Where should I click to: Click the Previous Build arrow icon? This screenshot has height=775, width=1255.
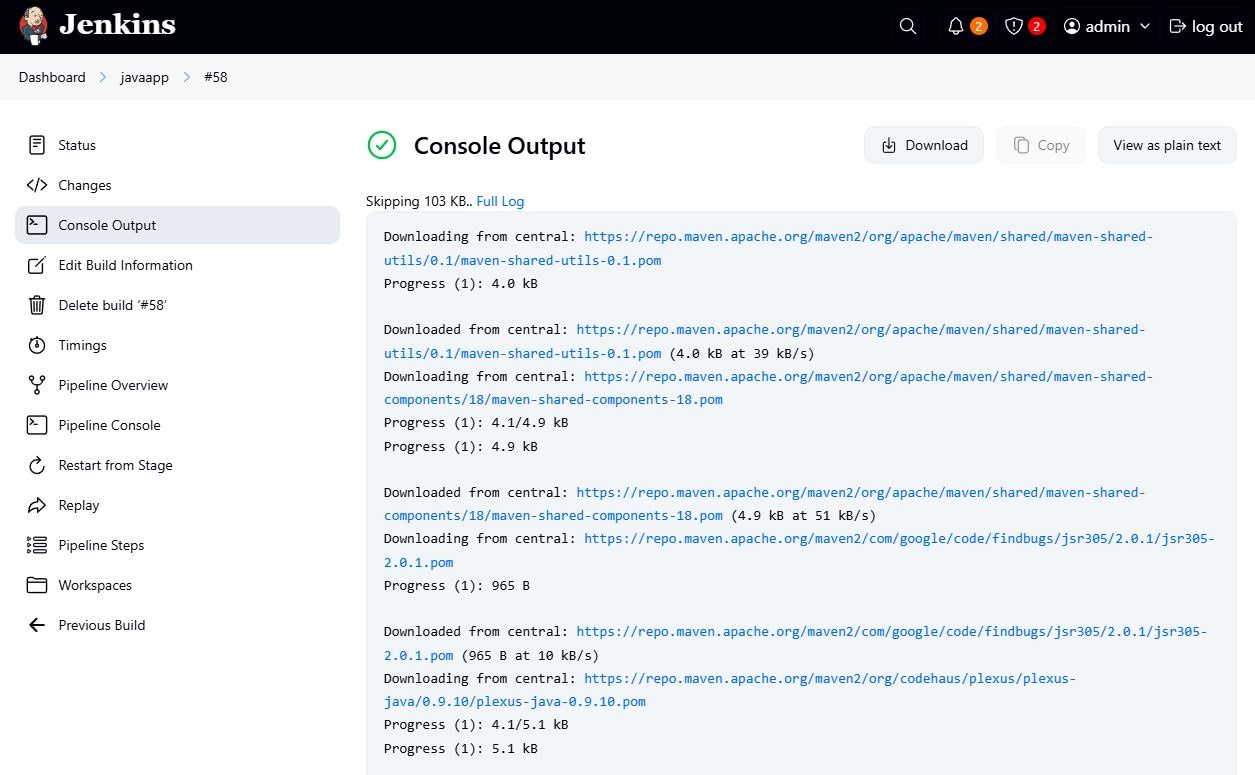point(37,625)
